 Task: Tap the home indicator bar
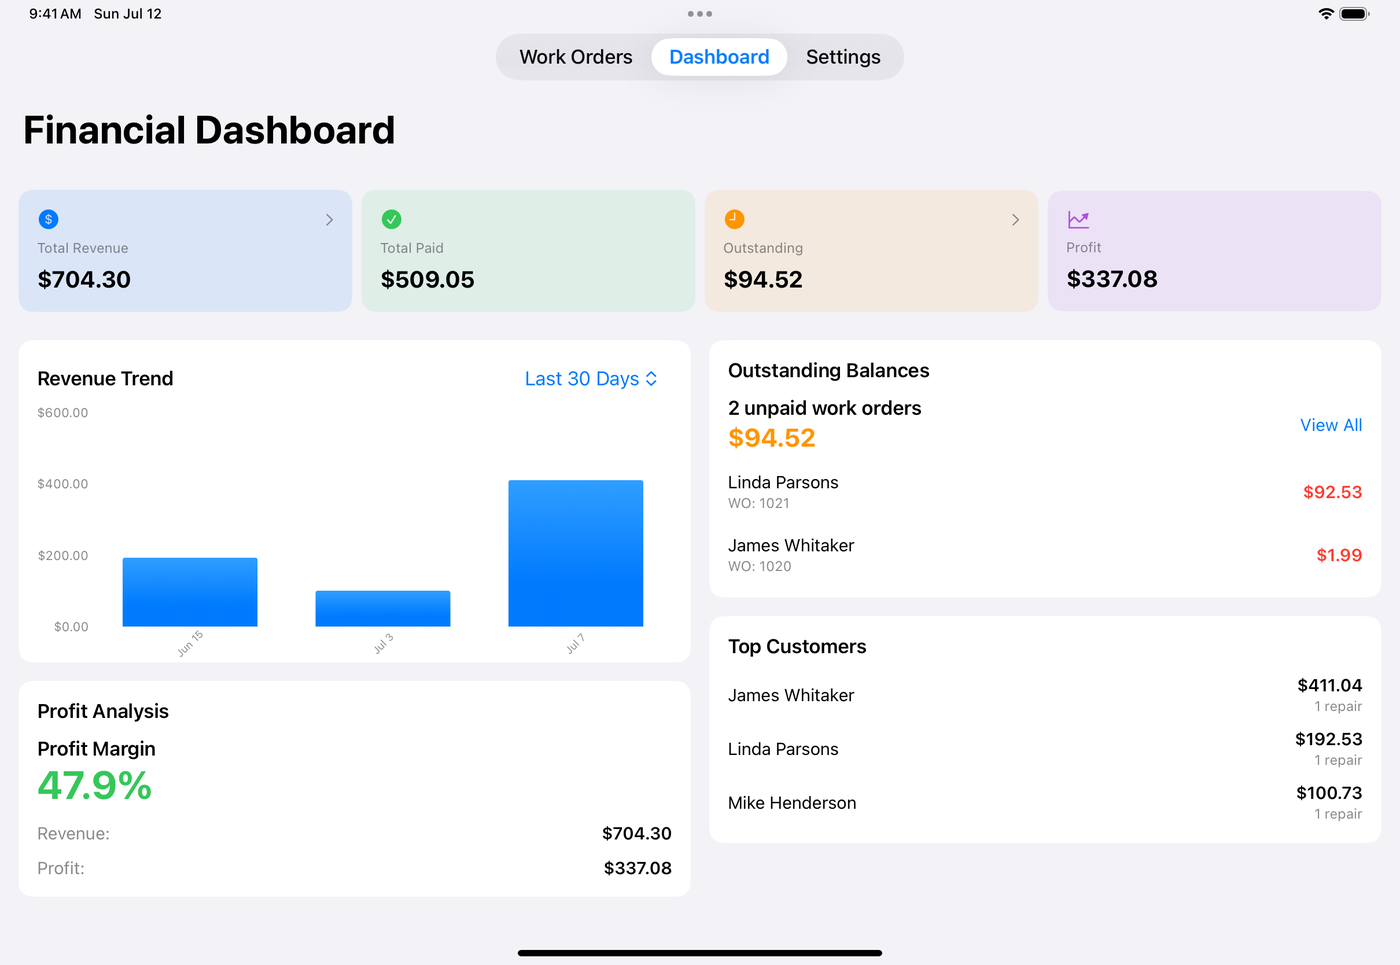[700, 953]
